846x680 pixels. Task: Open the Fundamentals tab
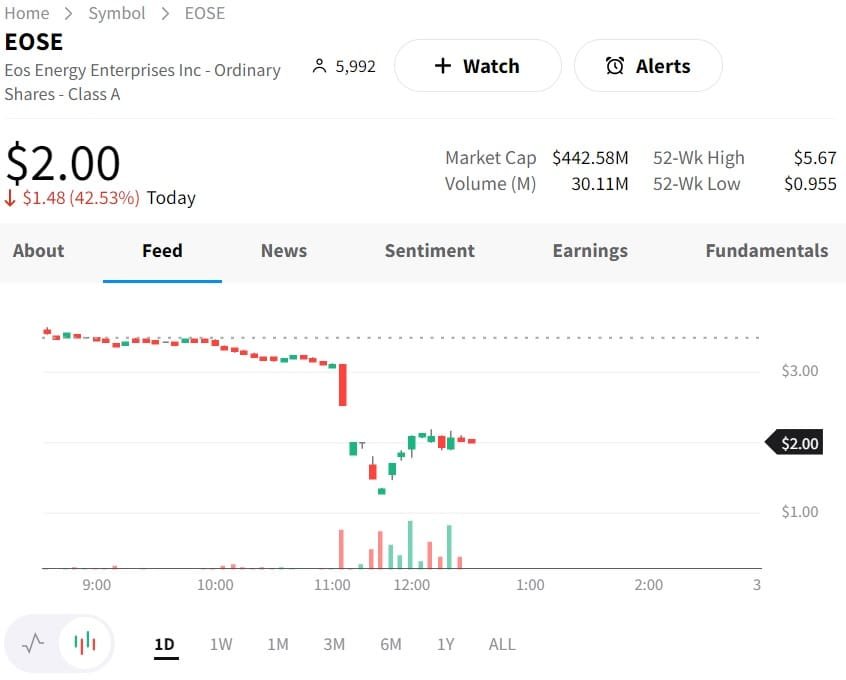click(766, 251)
